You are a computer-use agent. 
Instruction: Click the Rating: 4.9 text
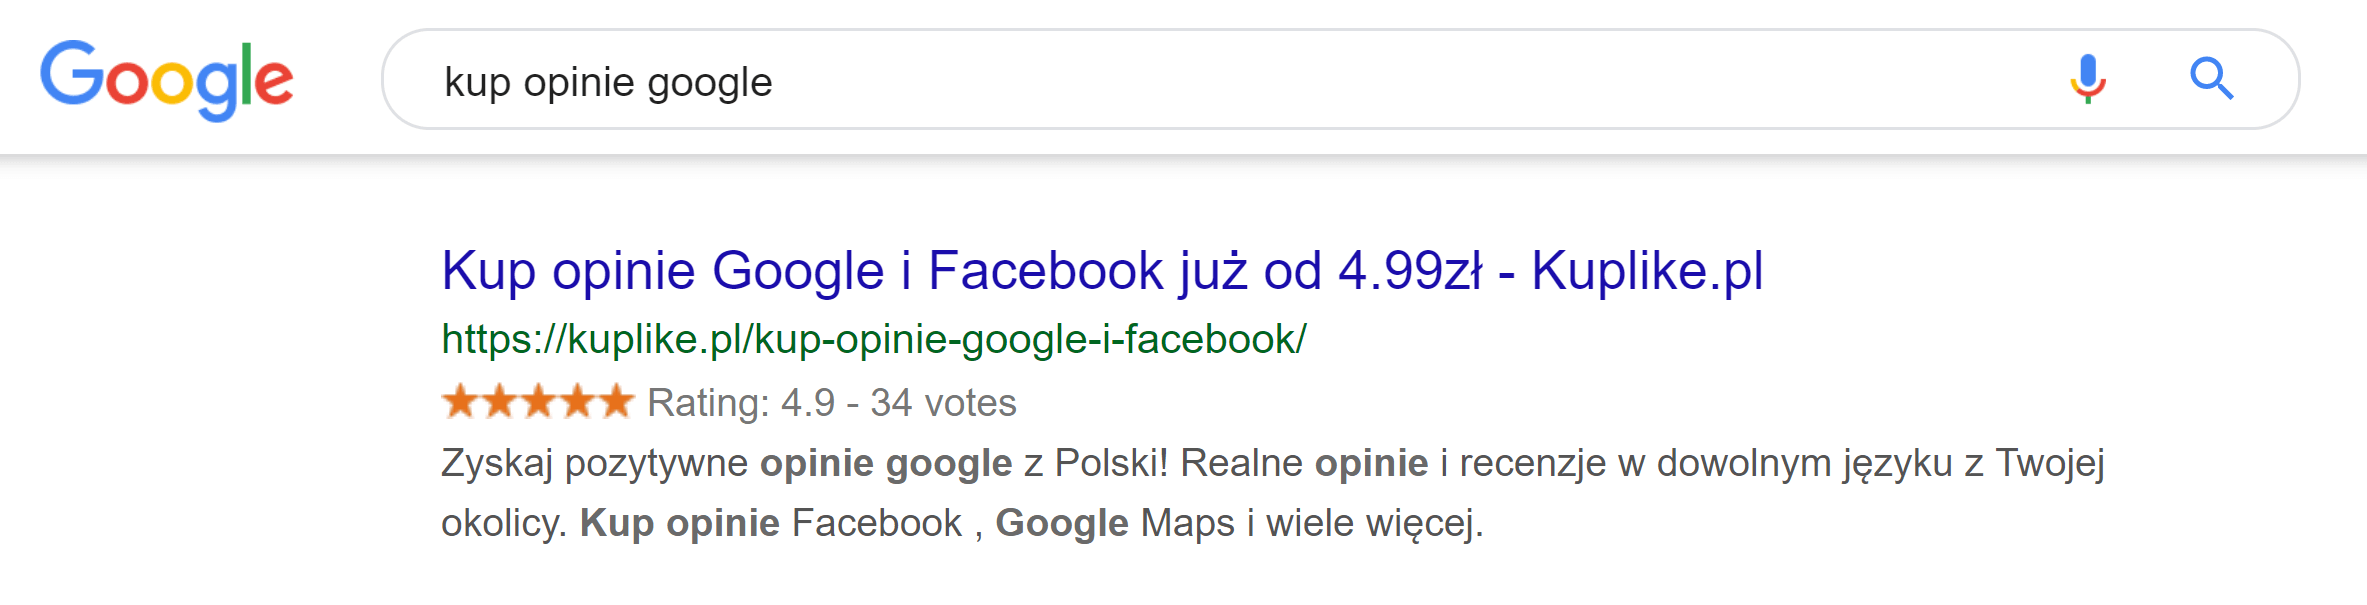click(741, 403)
